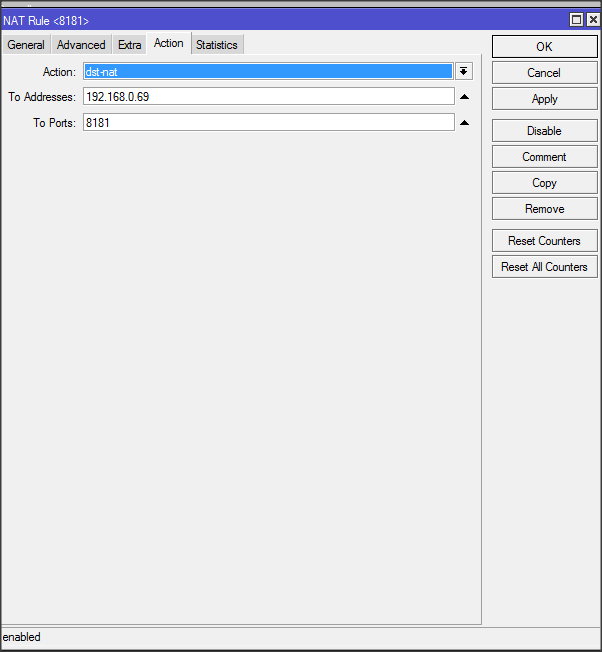Open the Action dropdown arrow
This screenshot has width=602, height=652.
[x=464, y=72]
